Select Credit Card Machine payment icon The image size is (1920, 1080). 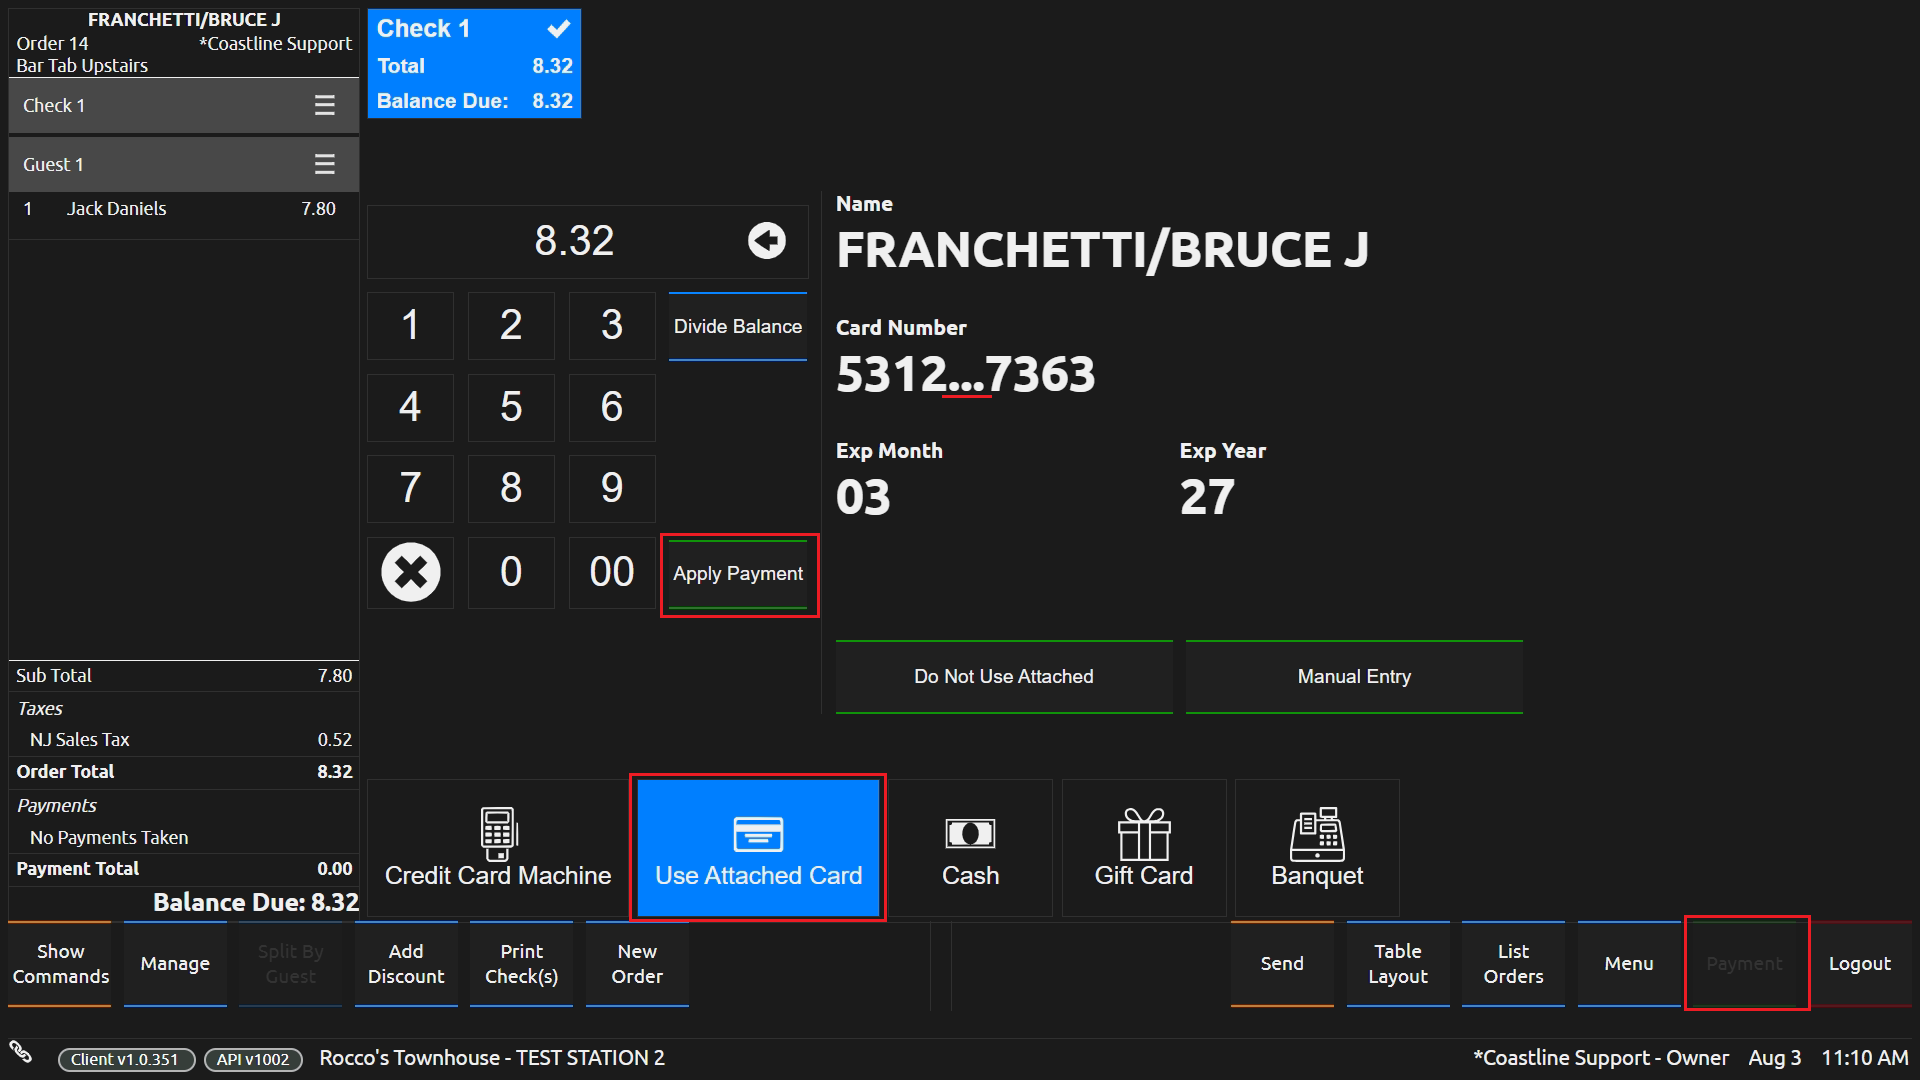[498, 848]
